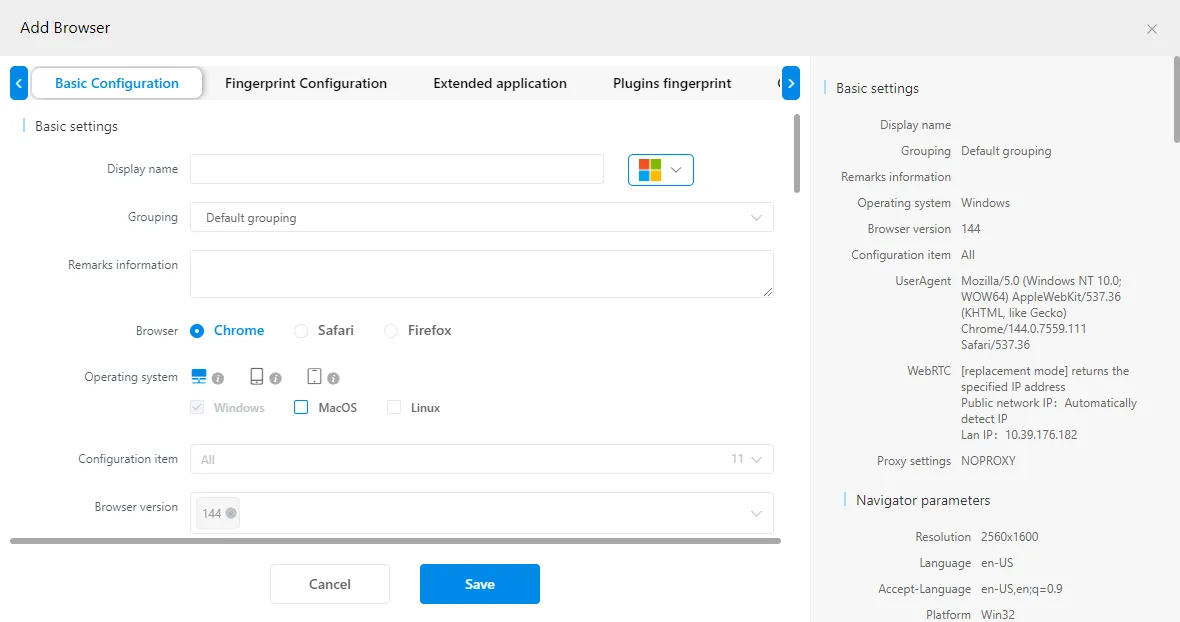Open the Grouping dropdown
Viewport: 1180px width, 622px height.
click(x=481, y=217)
